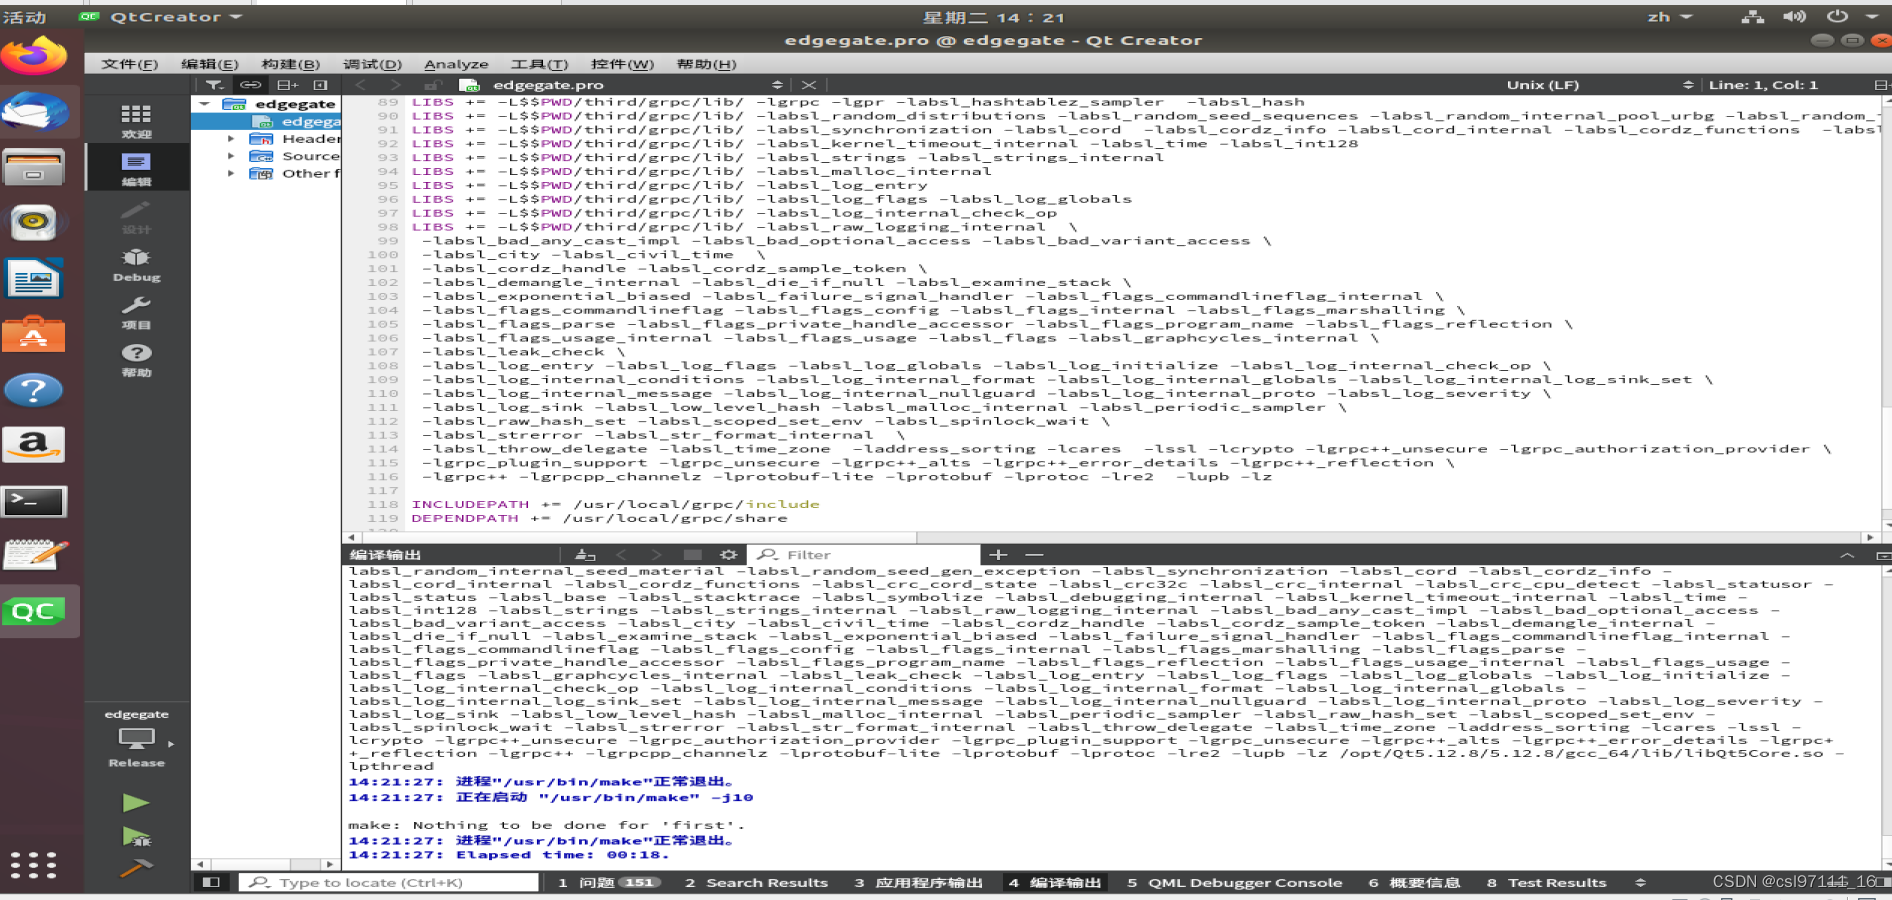
Task: Open the edgegate.pro document selector dropdown
Action: (x=778, y=85)
